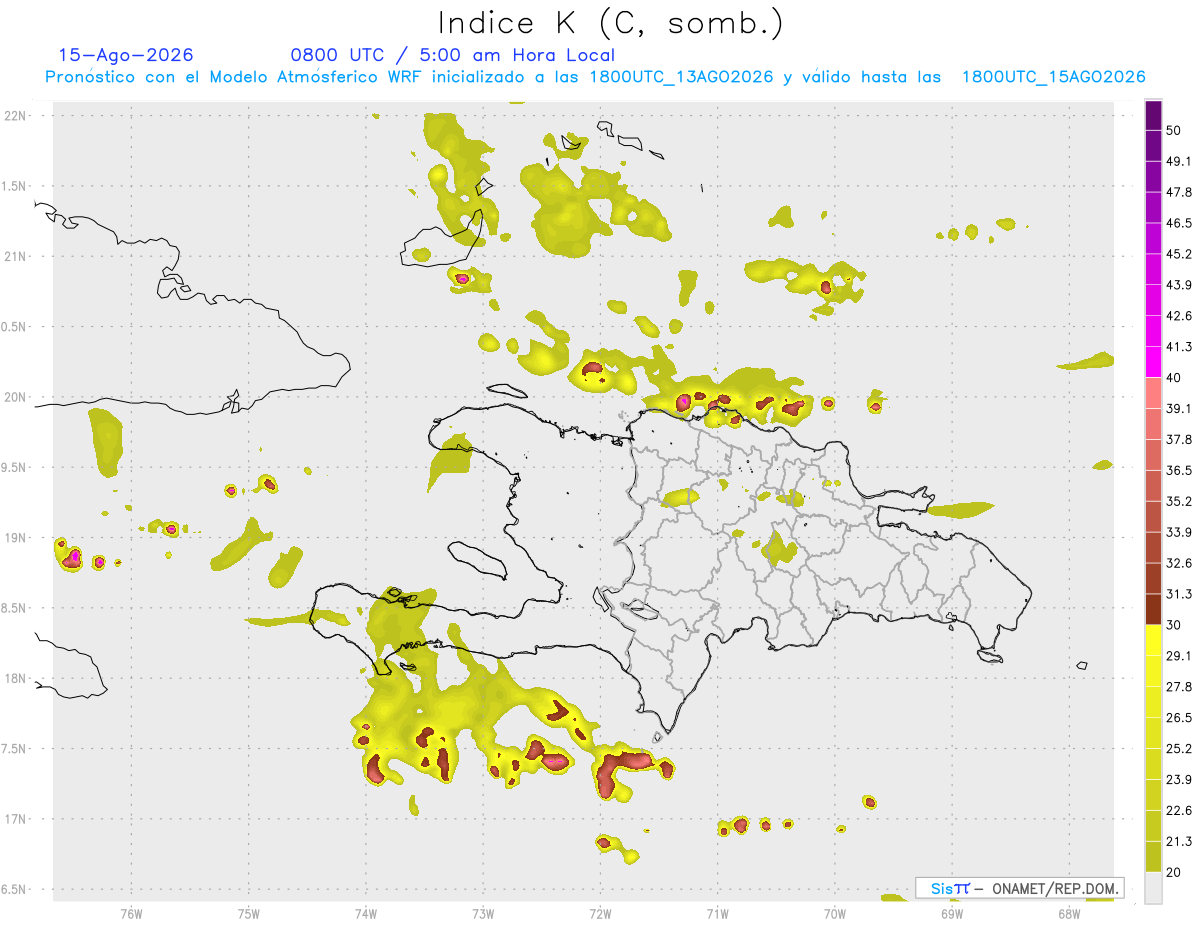The height and width of the screenshot is (927, 1200).
Task: Click the WRF model forecast description line
Action: tap(595, 77)
